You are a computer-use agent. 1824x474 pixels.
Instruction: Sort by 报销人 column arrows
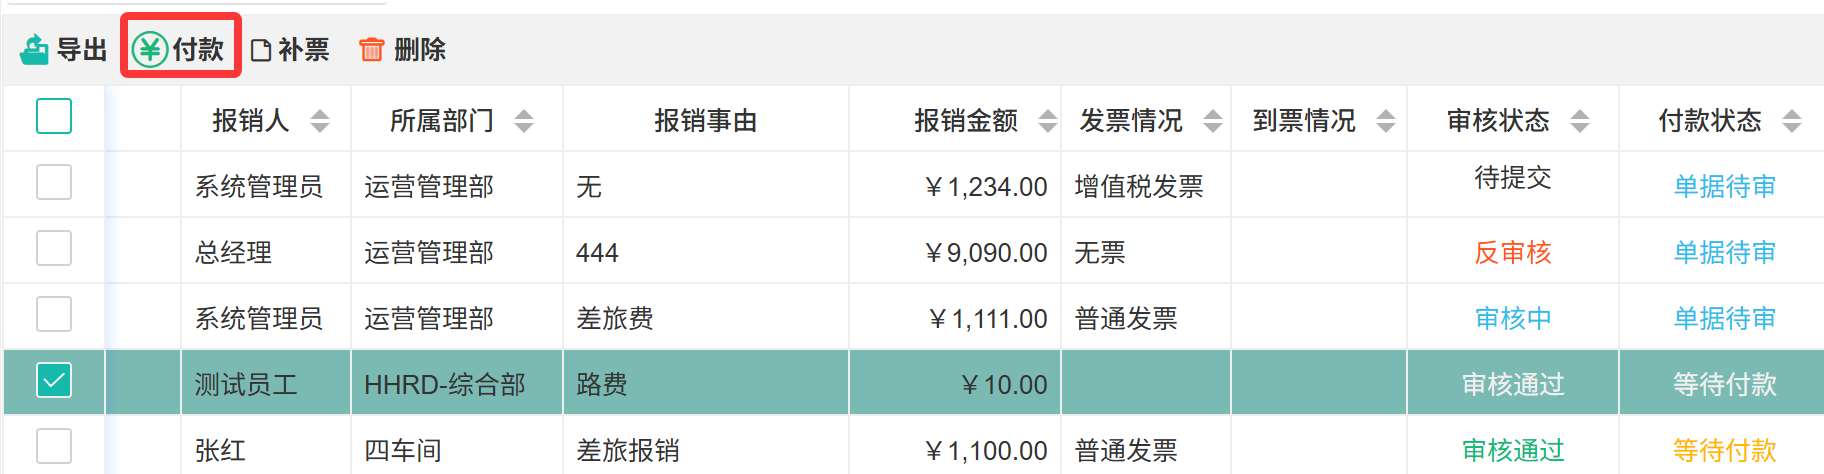[320, 121]
